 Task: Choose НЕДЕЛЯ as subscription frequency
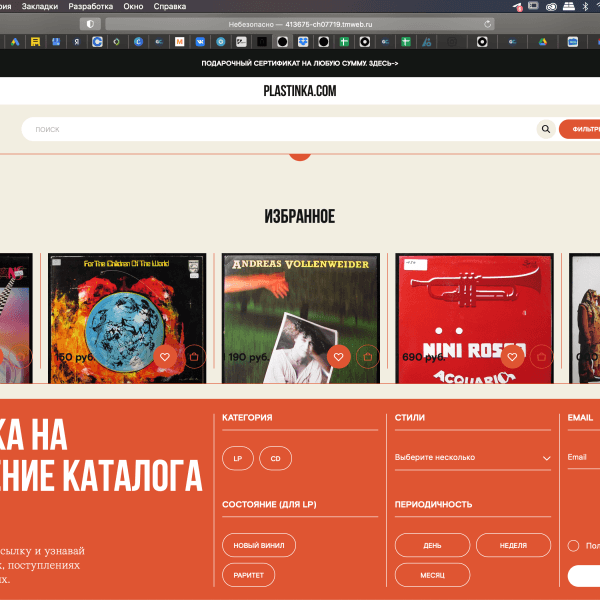[513, 545]
